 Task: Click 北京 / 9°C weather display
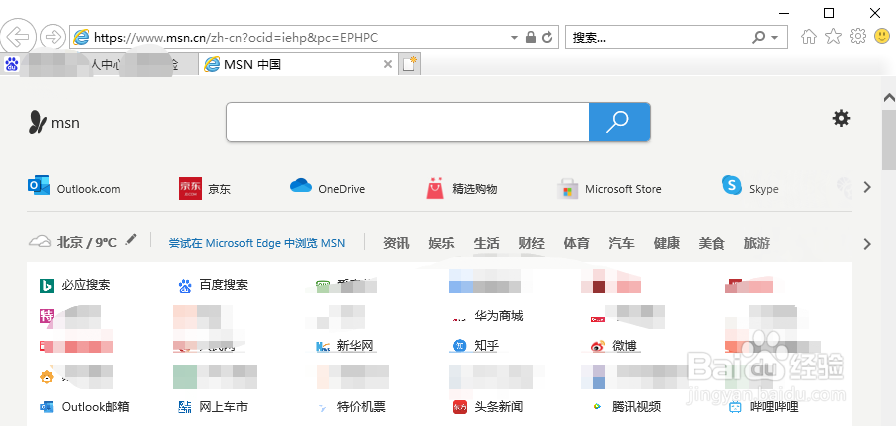pos(73,242)
